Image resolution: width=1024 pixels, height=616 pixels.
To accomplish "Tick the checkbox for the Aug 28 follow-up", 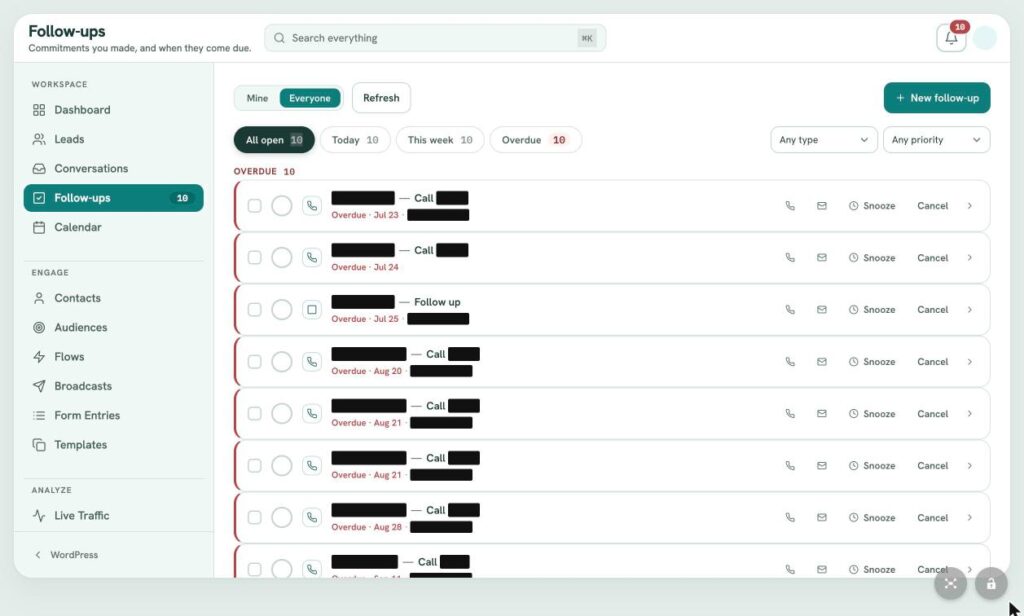I will point(254,517).
